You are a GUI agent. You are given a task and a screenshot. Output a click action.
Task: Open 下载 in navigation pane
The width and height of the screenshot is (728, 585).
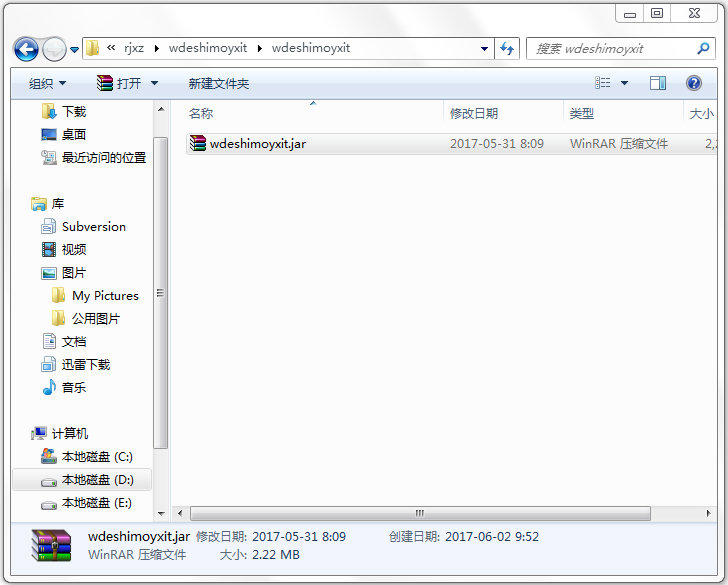(x=74, y=111)
